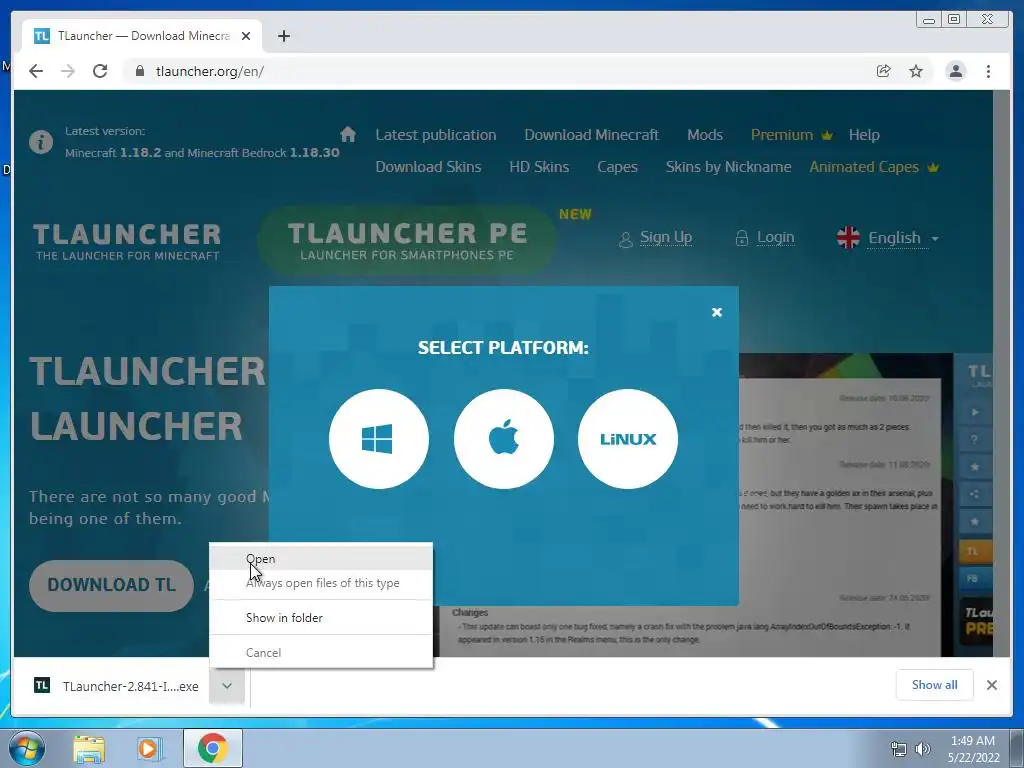Select the Windows platform icon
Viewport: 1024px width, 768px height.
tap(379, 439)
